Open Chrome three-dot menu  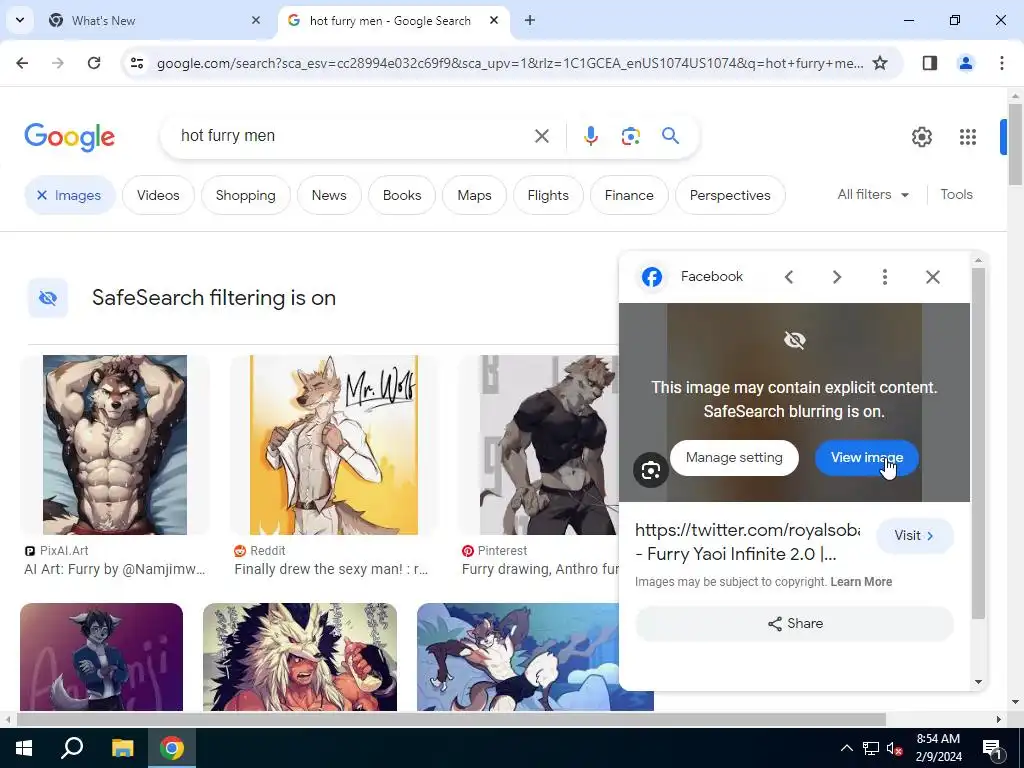[1002, 63]
